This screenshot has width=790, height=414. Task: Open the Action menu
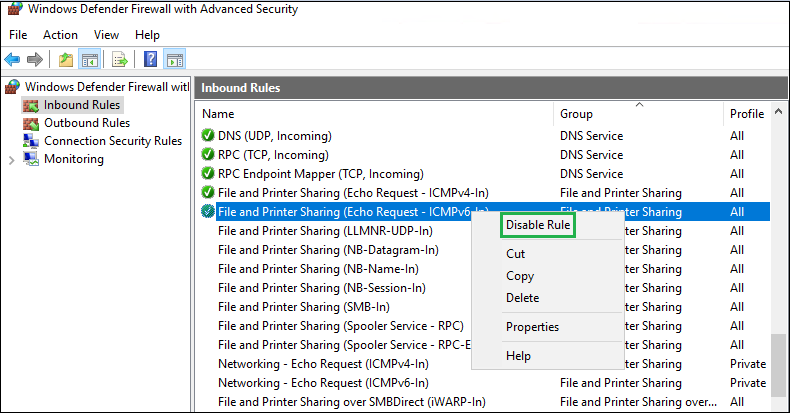[60, 35]
